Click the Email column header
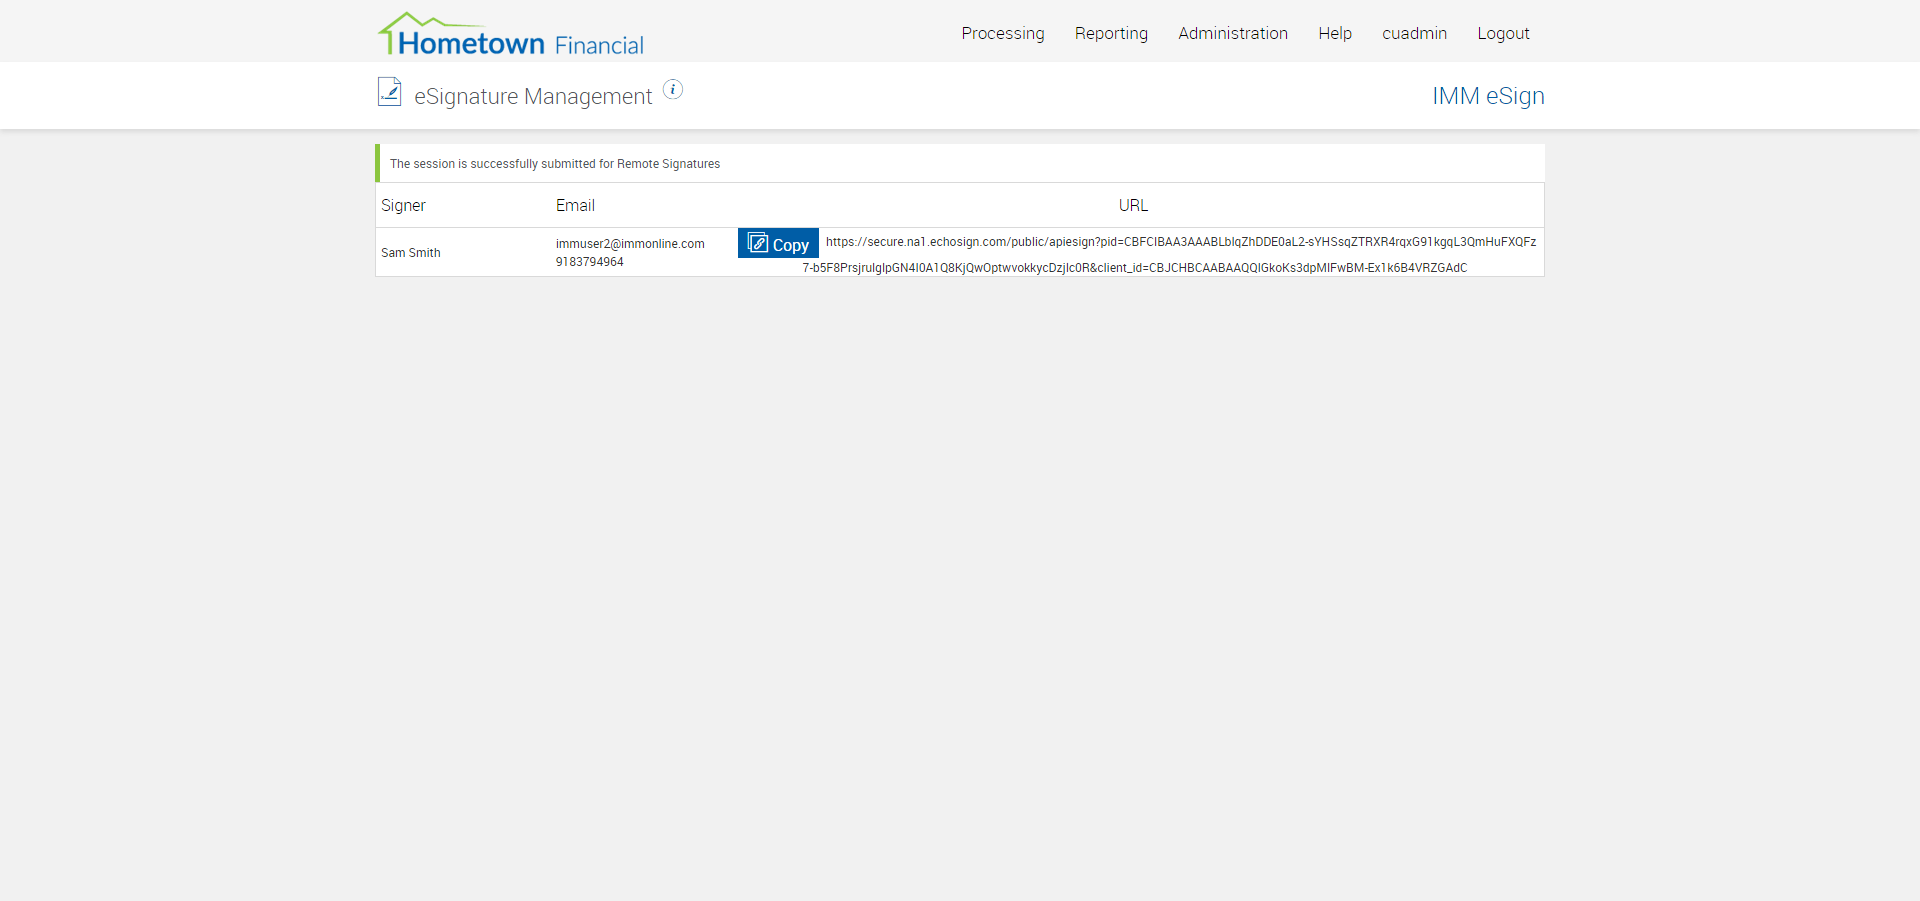The image size is (1920, 901). point(575,205)
